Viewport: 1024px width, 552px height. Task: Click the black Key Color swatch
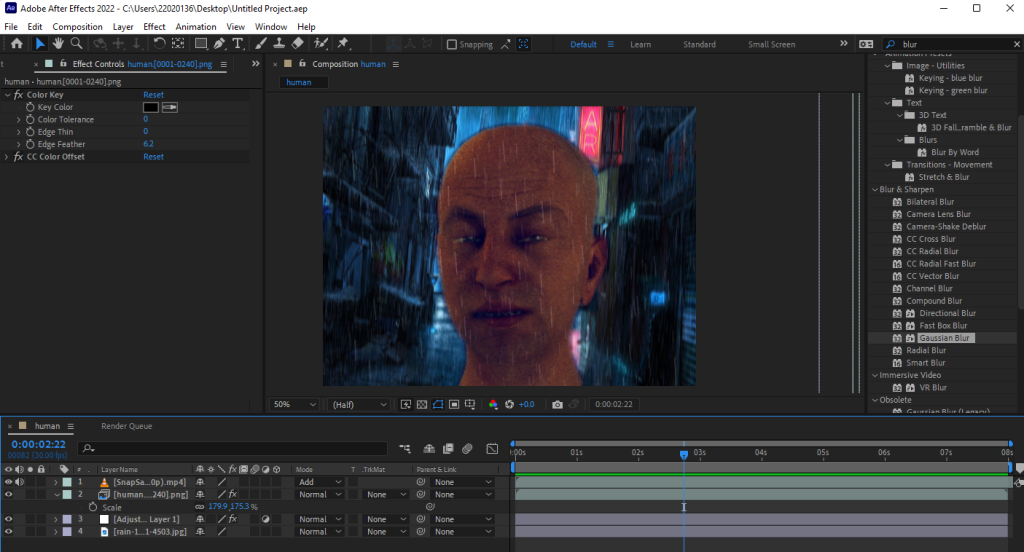(151, 107)
